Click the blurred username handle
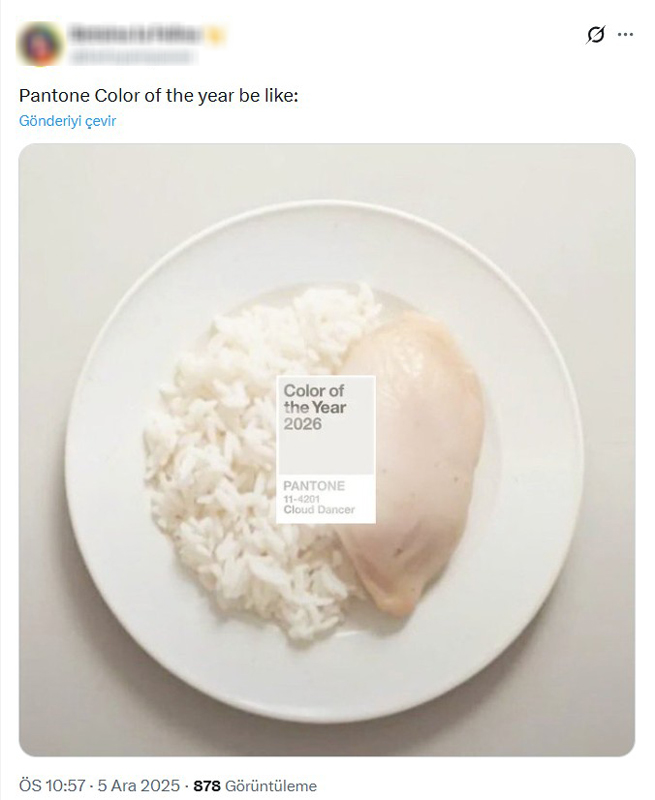 128,56
